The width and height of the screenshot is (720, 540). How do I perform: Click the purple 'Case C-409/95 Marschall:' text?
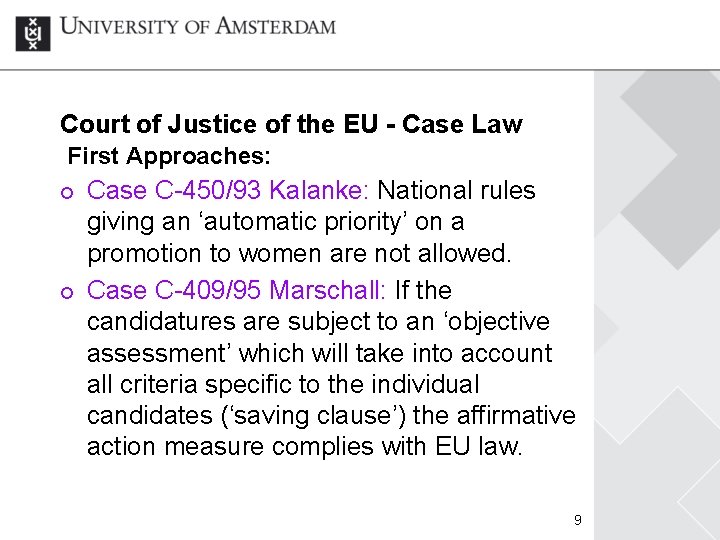(238, 290)
